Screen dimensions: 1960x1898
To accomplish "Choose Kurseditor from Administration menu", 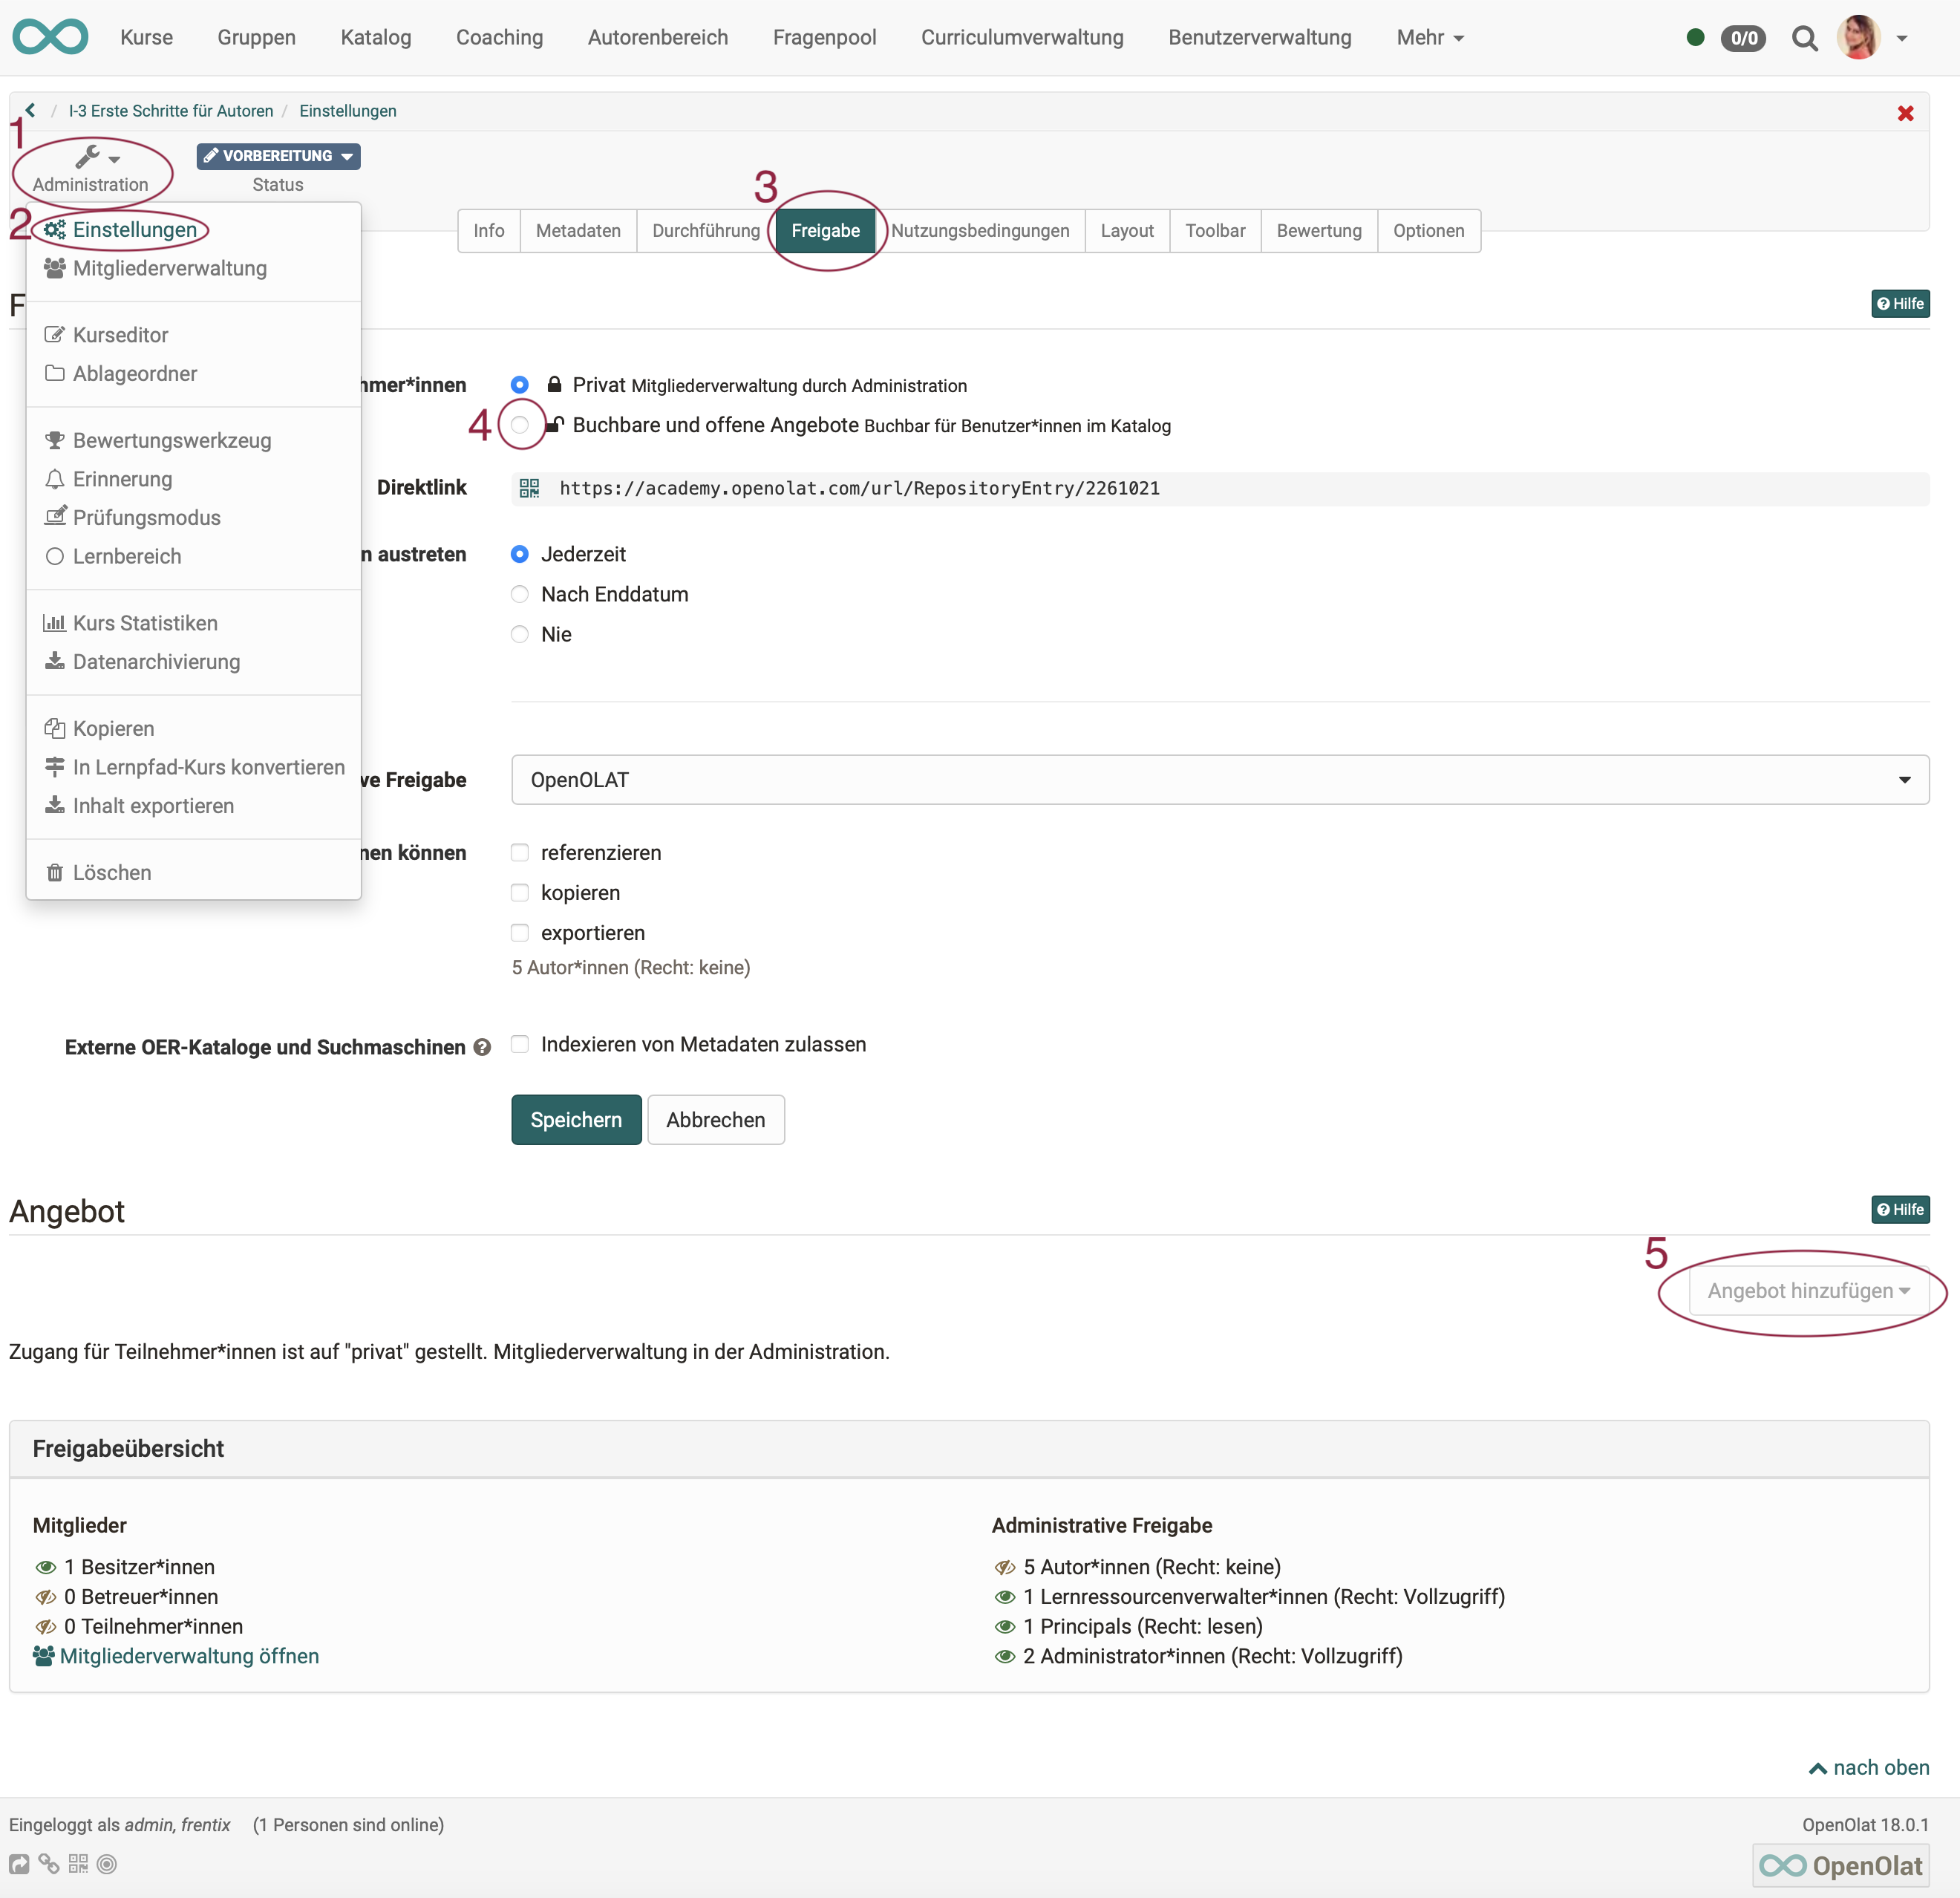I will point(120,335).
